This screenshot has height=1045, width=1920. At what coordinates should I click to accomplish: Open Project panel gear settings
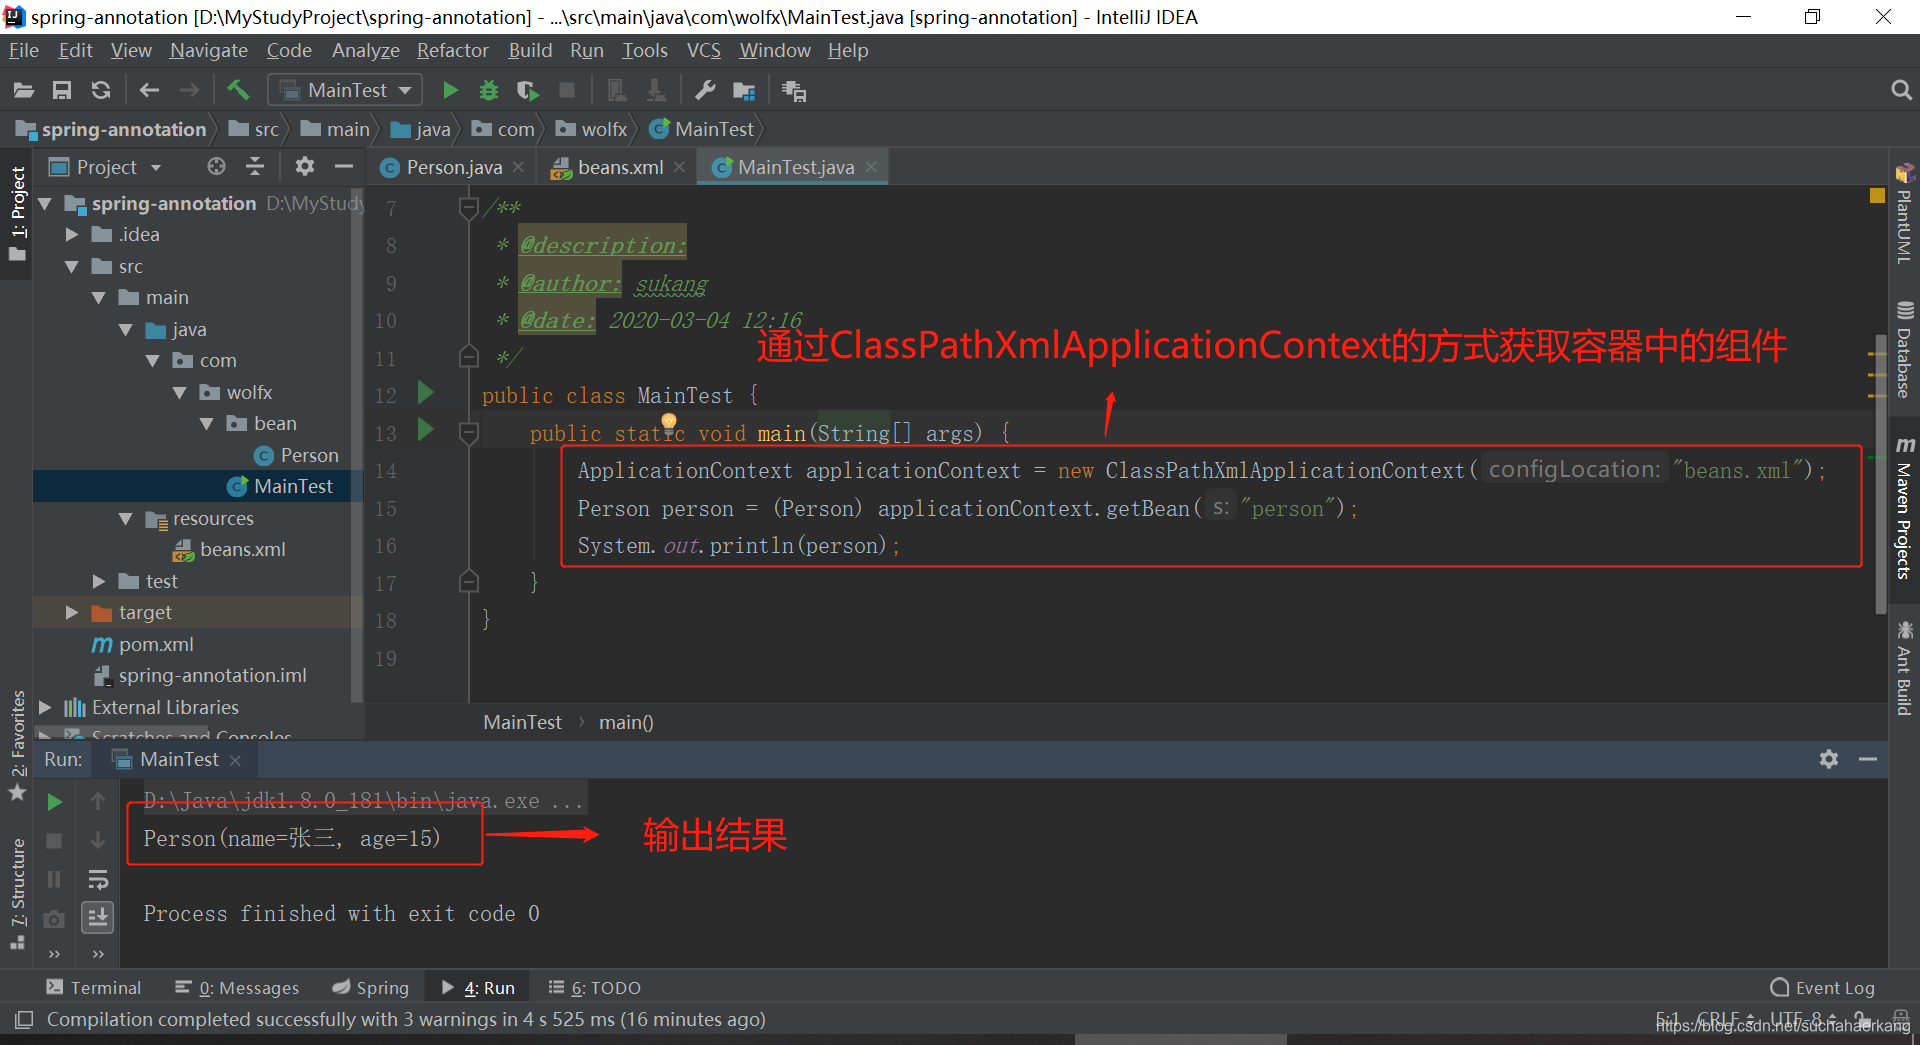[305, 166]
